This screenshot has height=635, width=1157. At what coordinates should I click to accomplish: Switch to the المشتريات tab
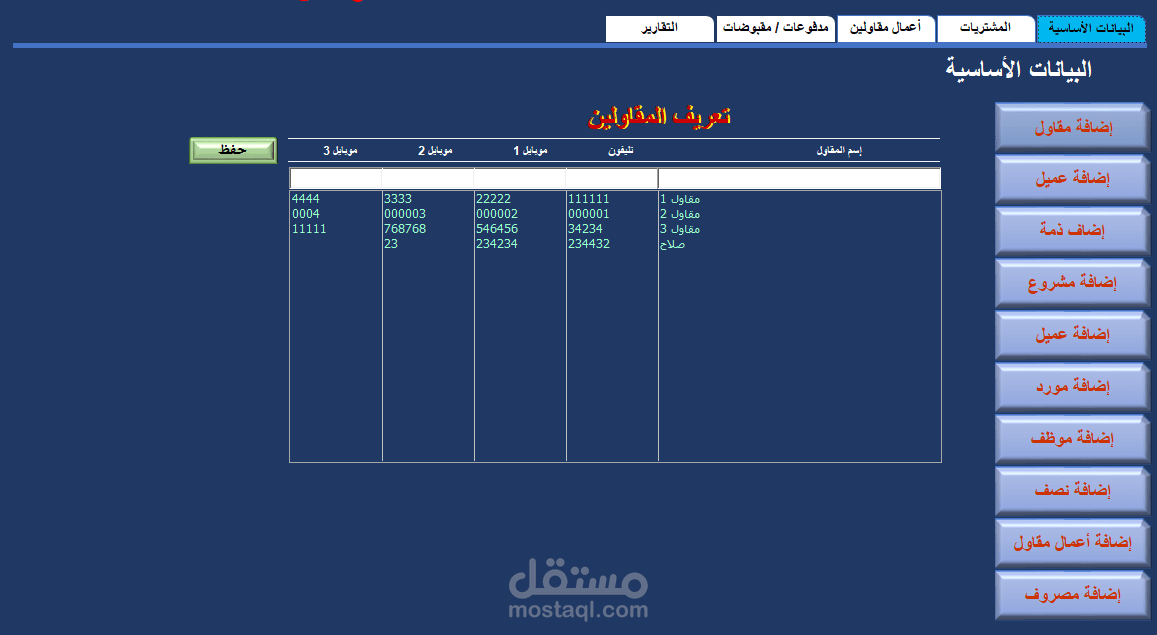coord(985,29)
